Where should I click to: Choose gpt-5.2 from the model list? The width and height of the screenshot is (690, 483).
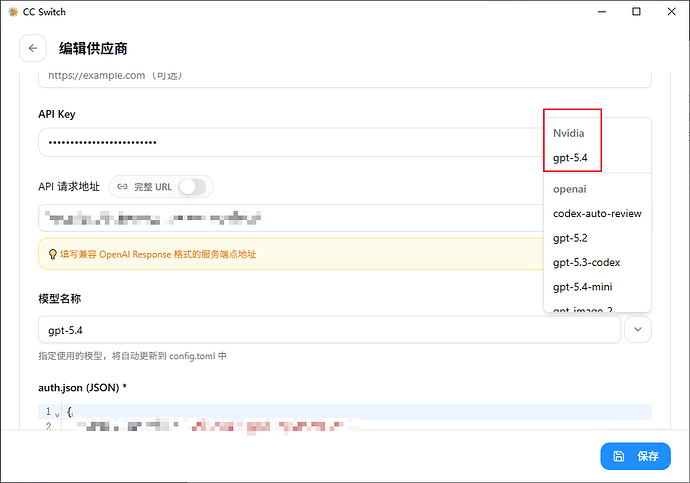[597, 238]
